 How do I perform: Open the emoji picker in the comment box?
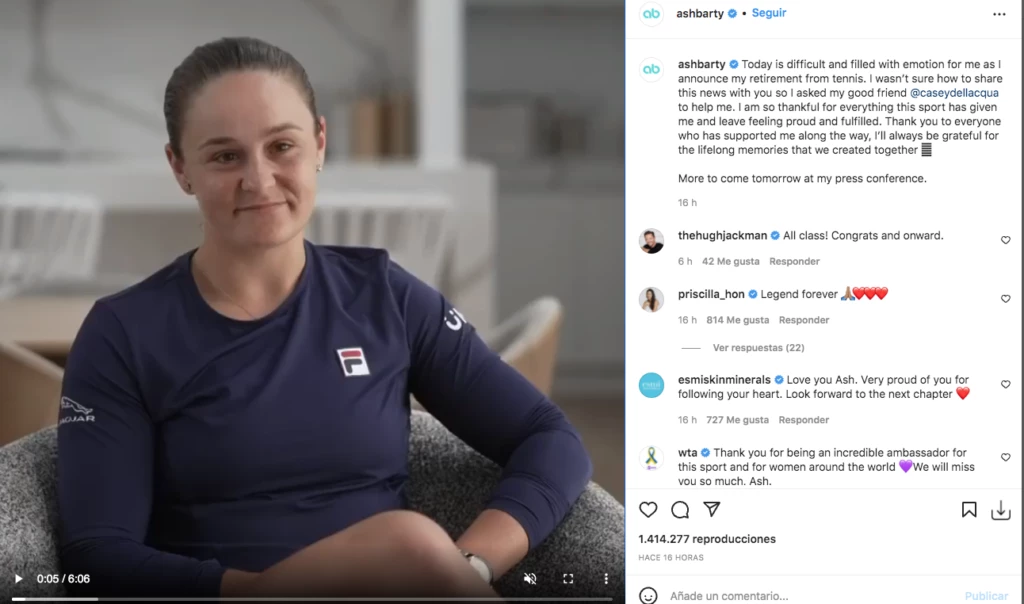click(648, 596)
